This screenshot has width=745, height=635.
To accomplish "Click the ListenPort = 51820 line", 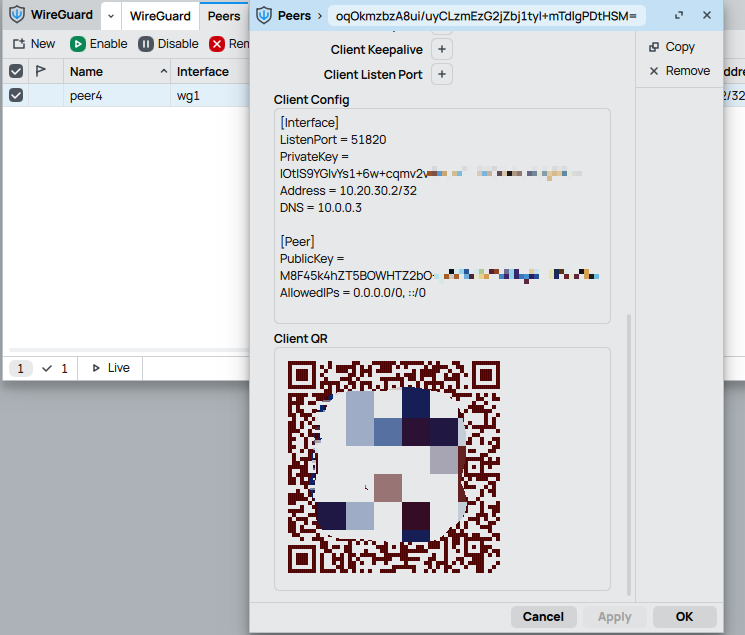I will point(333,140).
